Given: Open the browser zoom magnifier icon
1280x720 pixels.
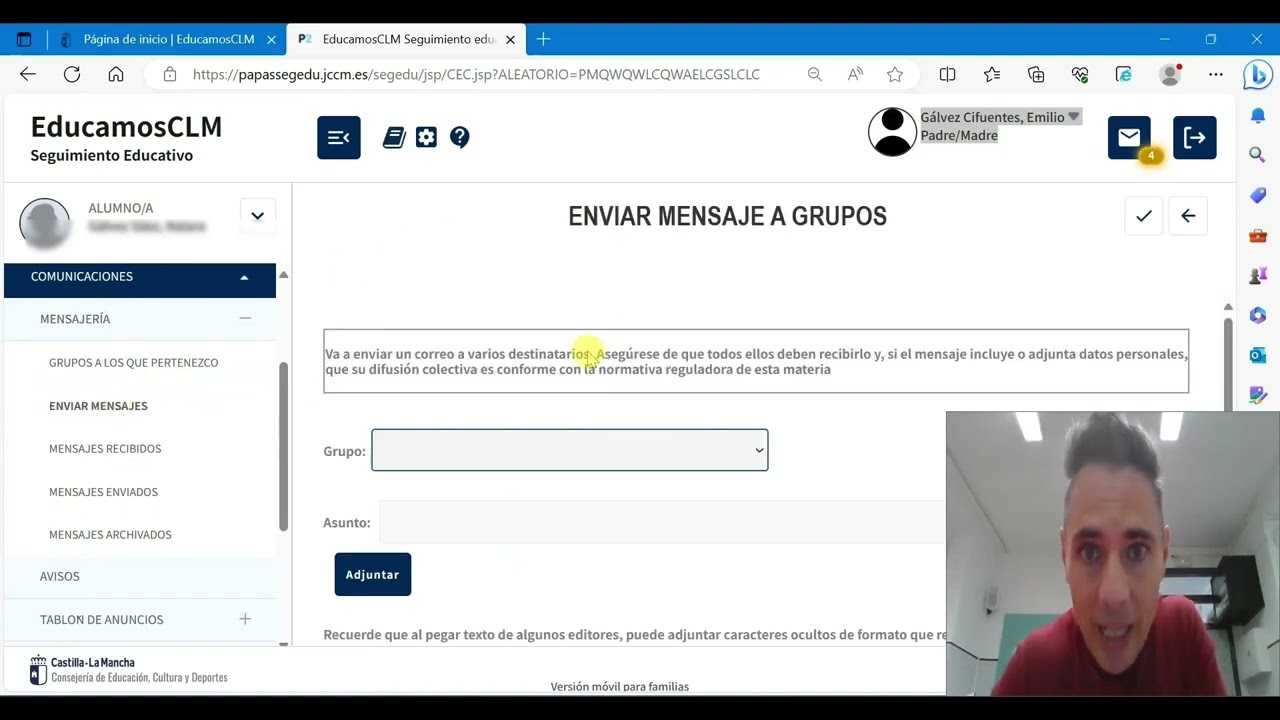Looking at the screenshot, I should point(815,74).
